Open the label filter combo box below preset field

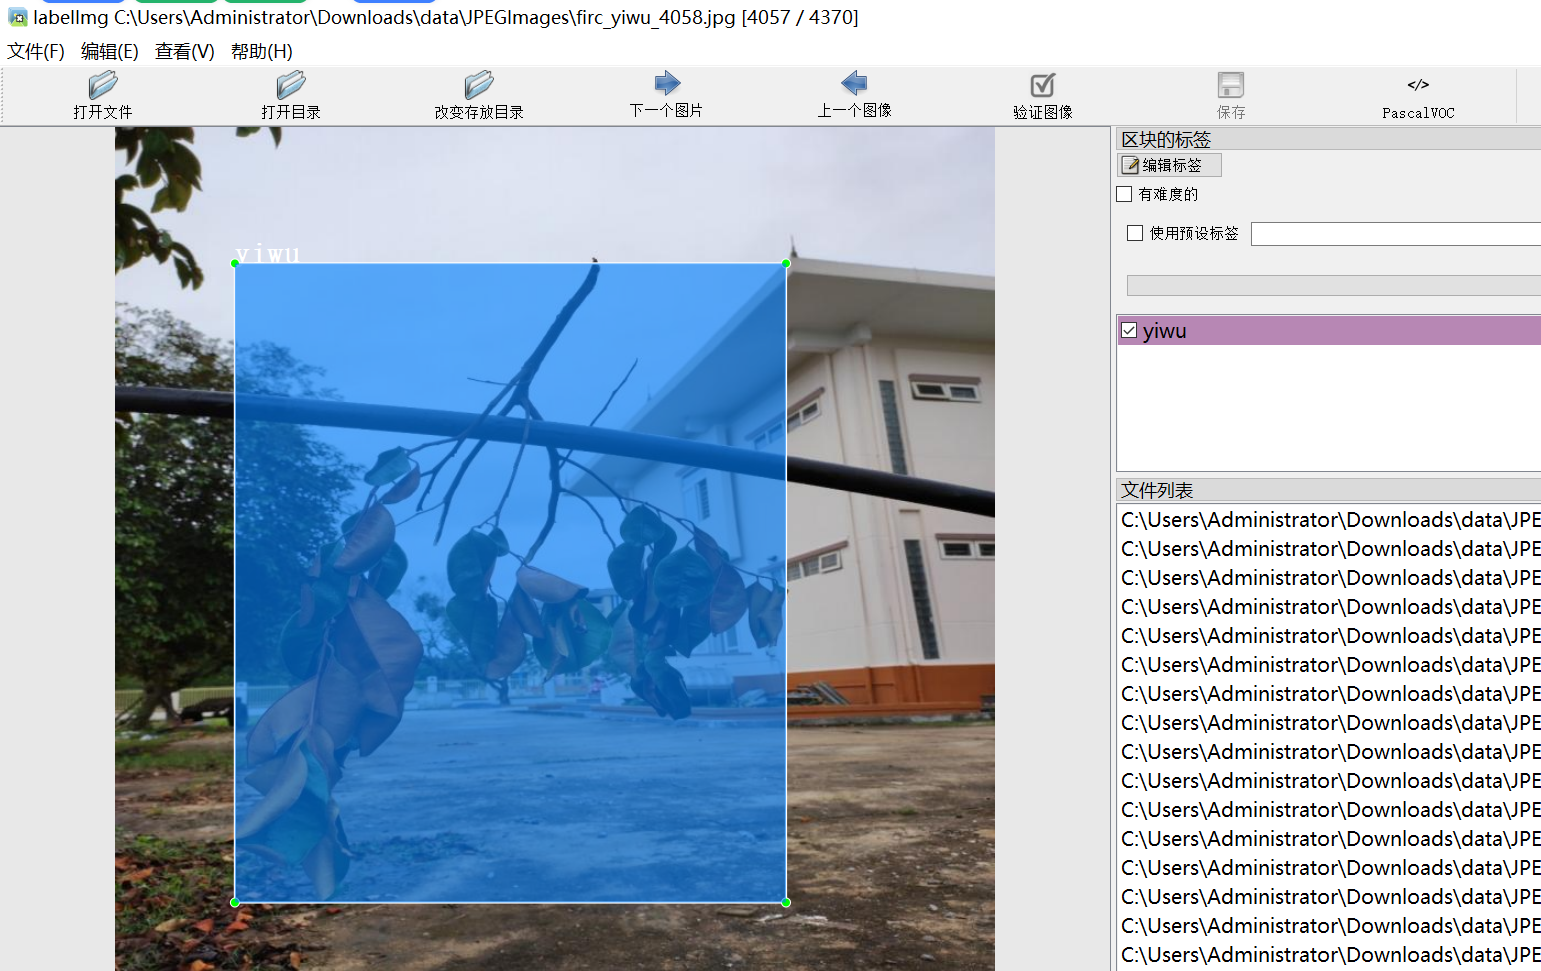click(x=1334, y=285)
